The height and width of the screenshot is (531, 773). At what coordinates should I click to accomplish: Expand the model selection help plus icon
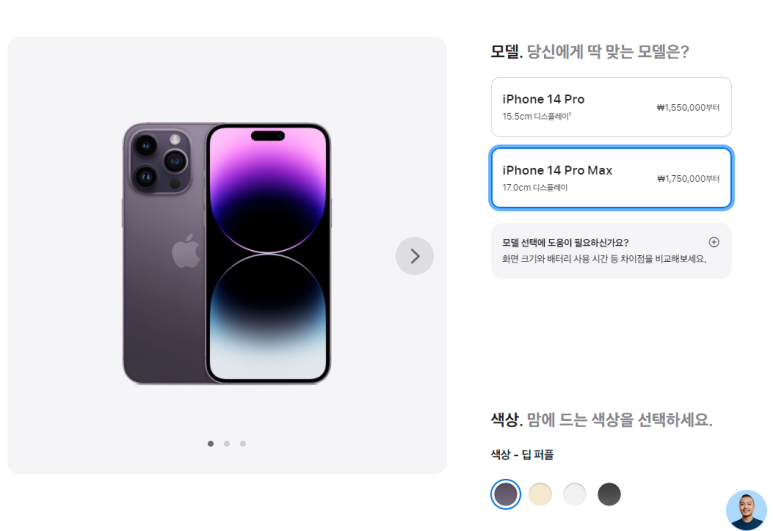click(x=714, y=242)
